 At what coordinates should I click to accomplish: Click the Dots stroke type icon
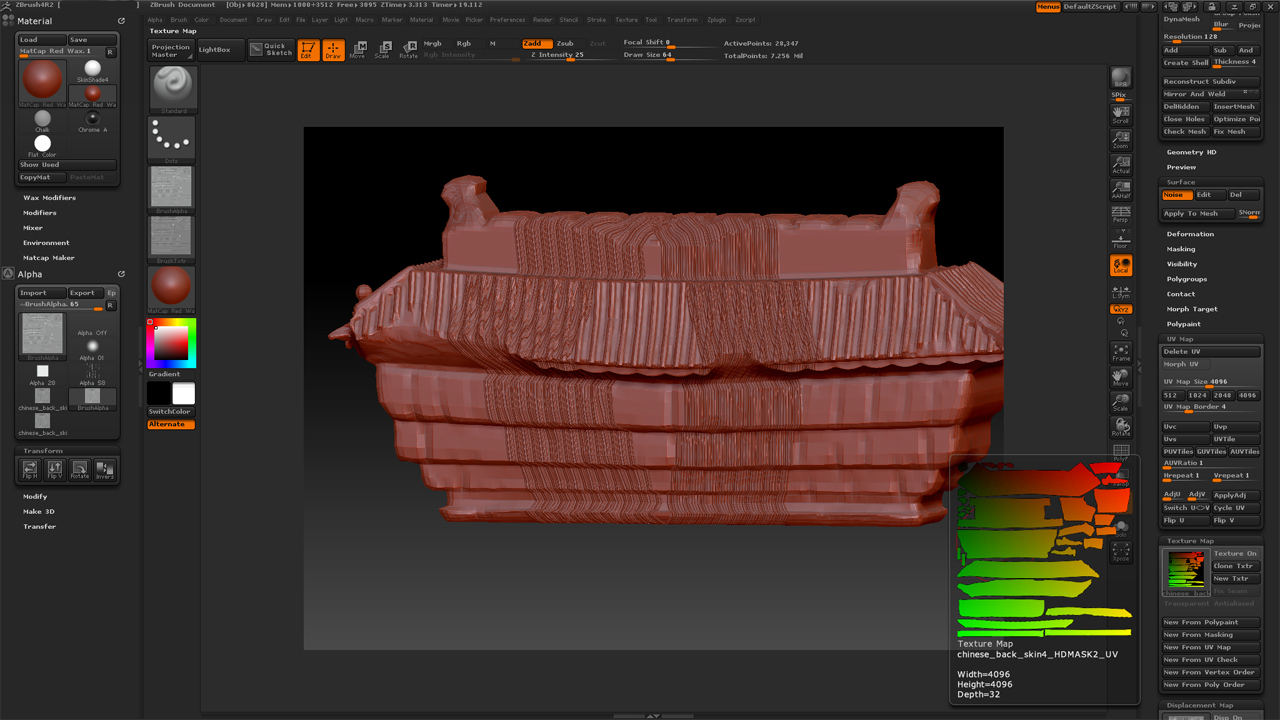tap(172, 138)
